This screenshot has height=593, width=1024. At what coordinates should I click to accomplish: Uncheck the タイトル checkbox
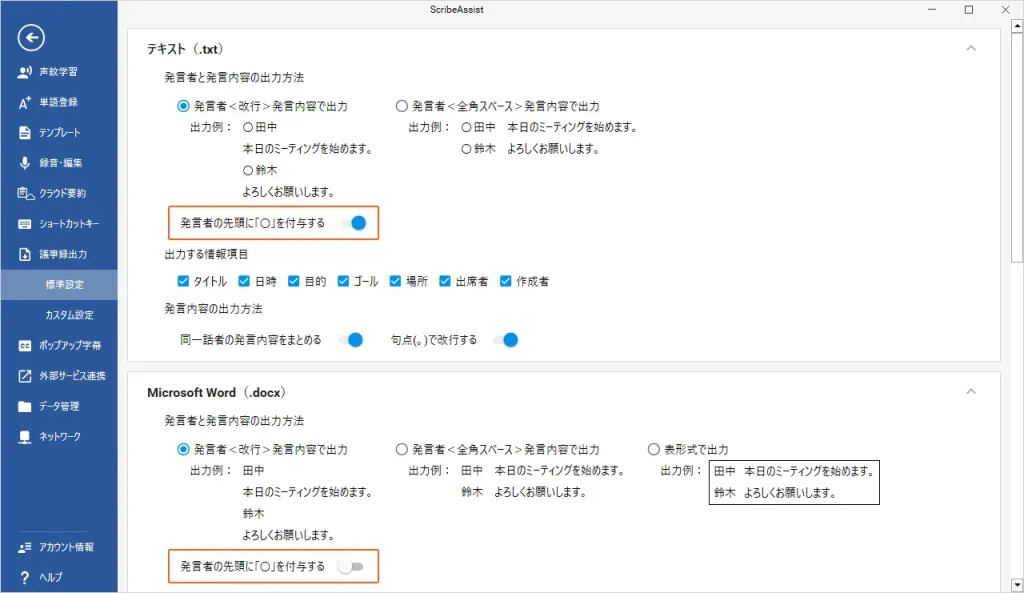click(x=183, y=281)
